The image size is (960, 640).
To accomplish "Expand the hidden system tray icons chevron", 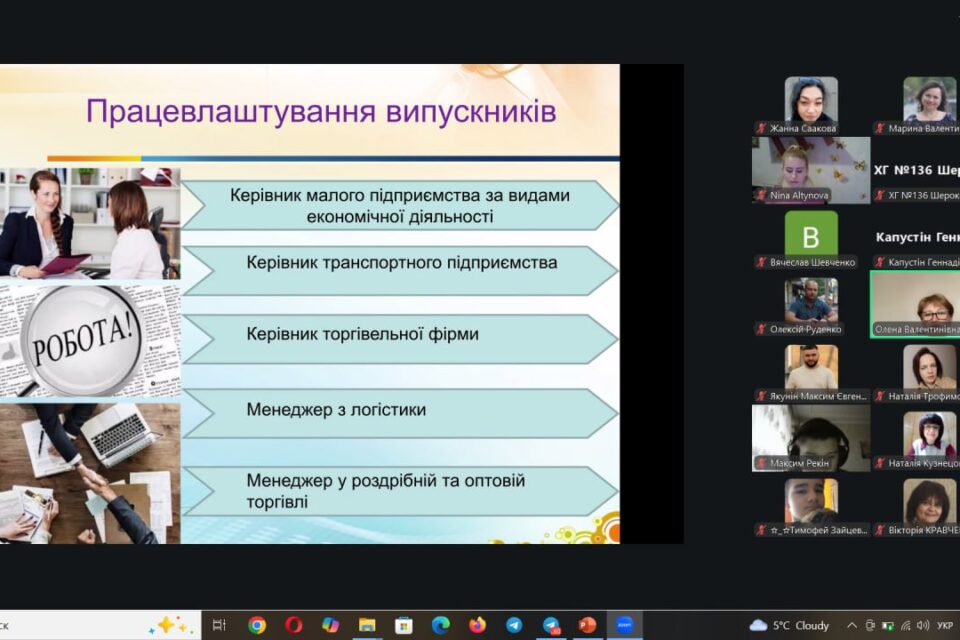I will pos(852,625).
